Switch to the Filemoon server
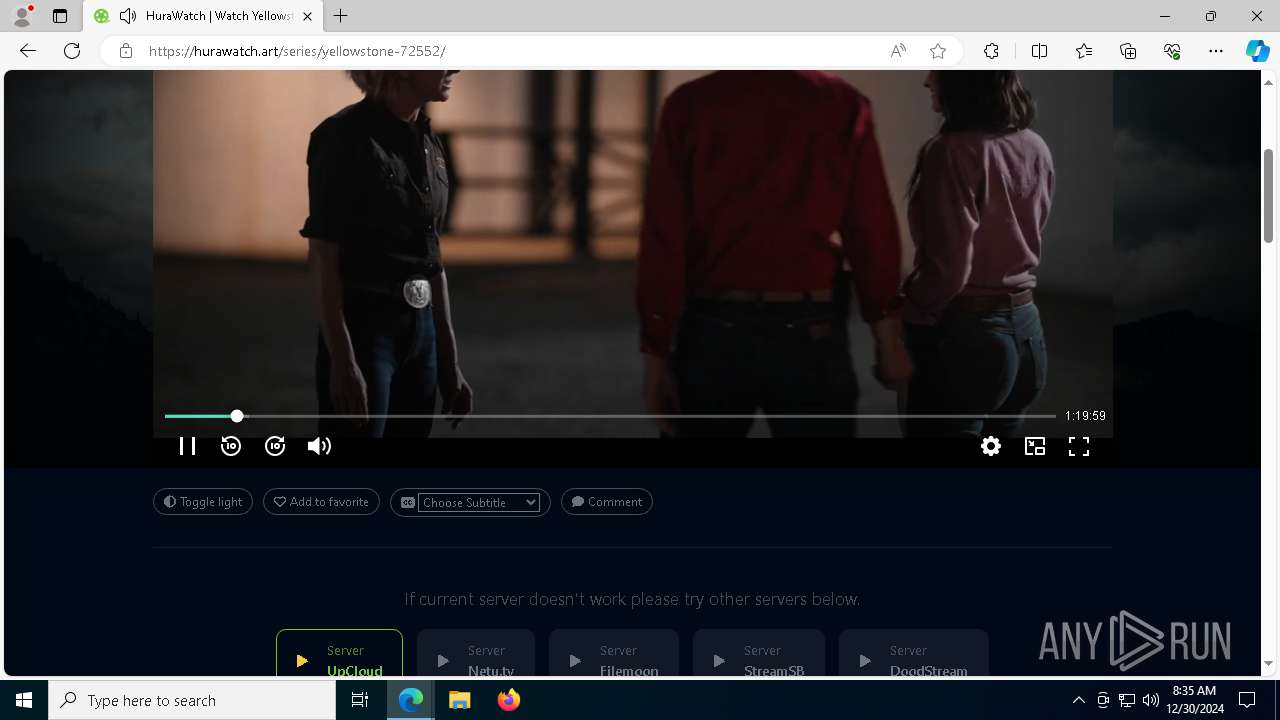Image resolution: width=1280 pixels, height=720 pixels. click(x=614, y=654)
